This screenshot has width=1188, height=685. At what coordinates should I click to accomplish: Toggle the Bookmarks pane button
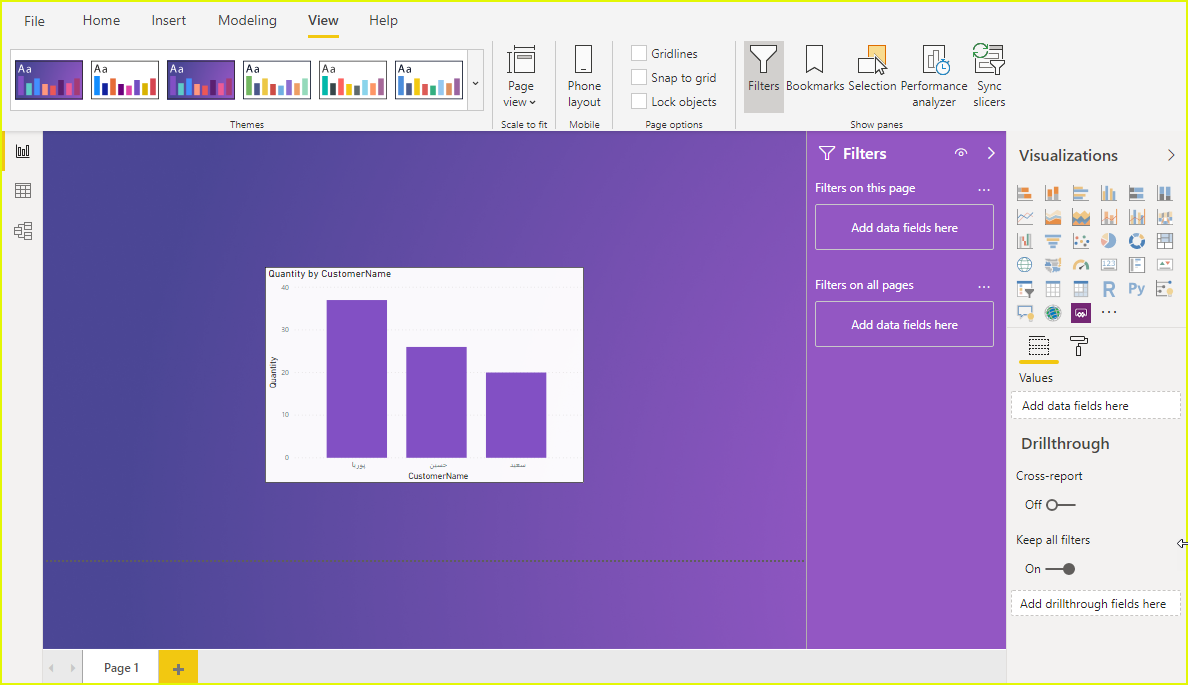click(814, 68)
